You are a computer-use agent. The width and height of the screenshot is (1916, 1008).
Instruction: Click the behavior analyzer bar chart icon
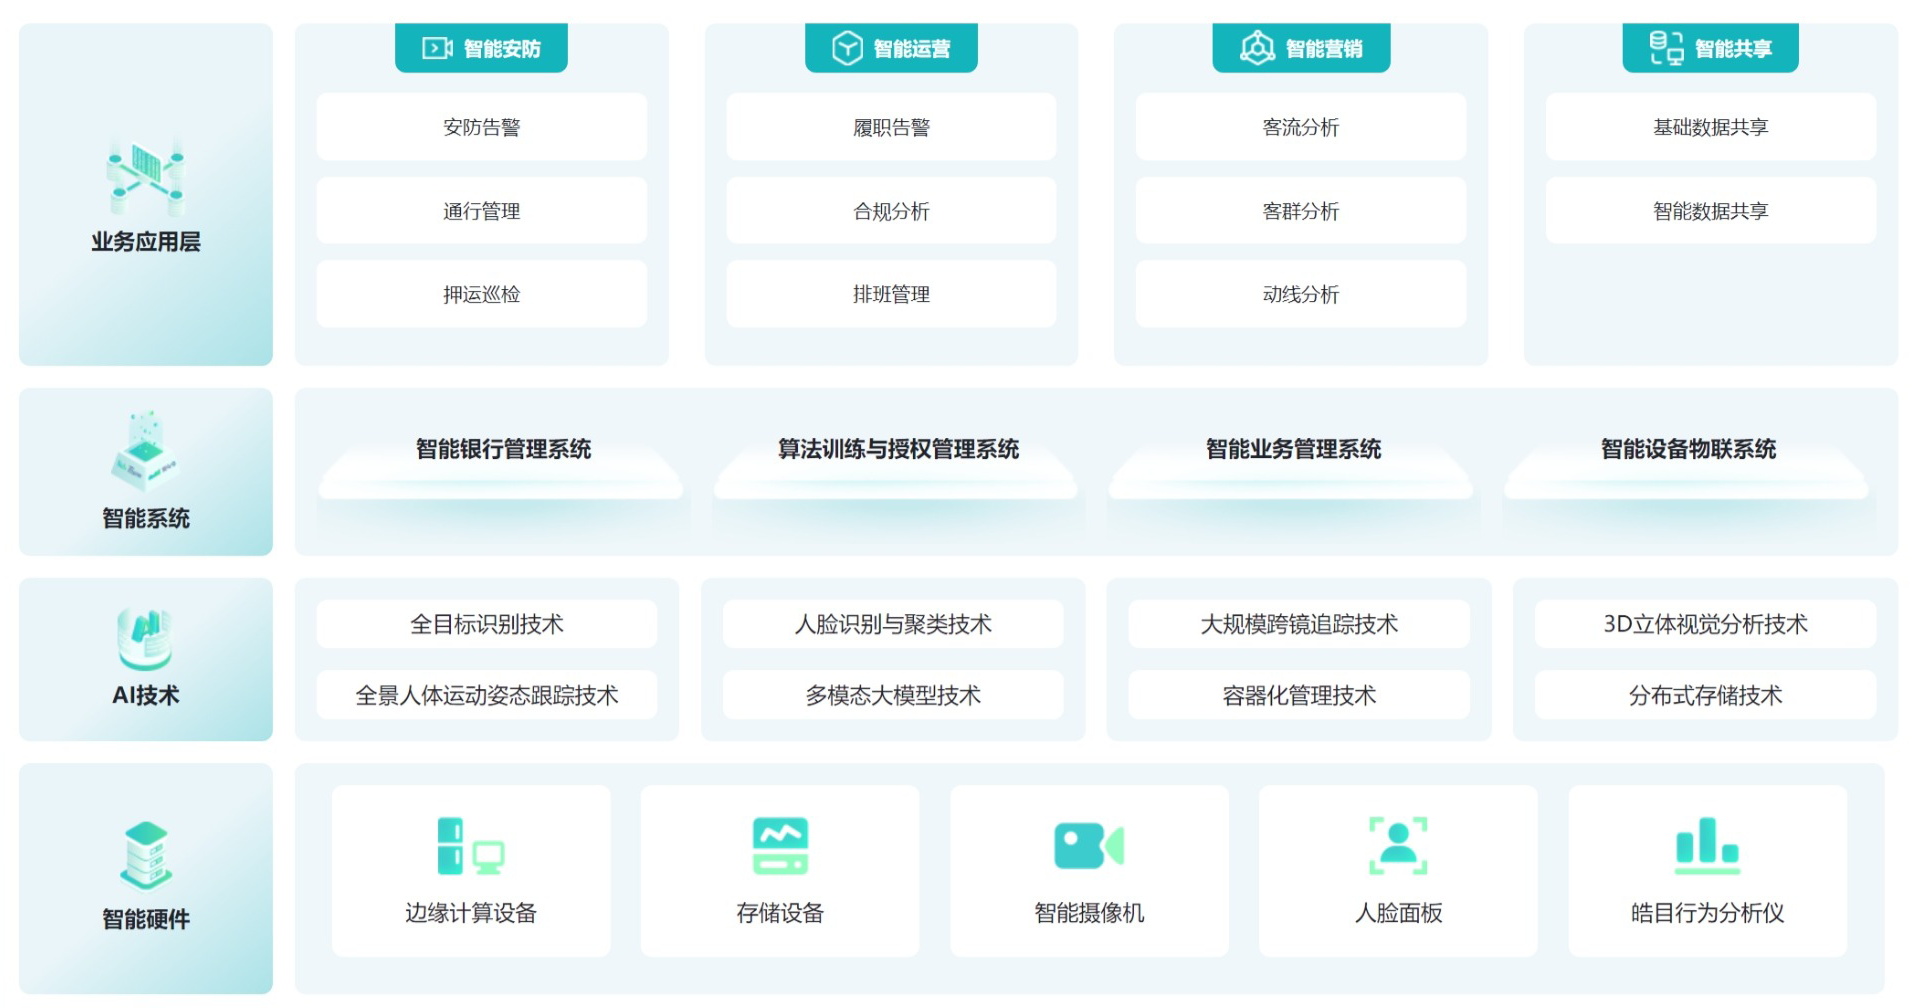[x=1707, y=842]
